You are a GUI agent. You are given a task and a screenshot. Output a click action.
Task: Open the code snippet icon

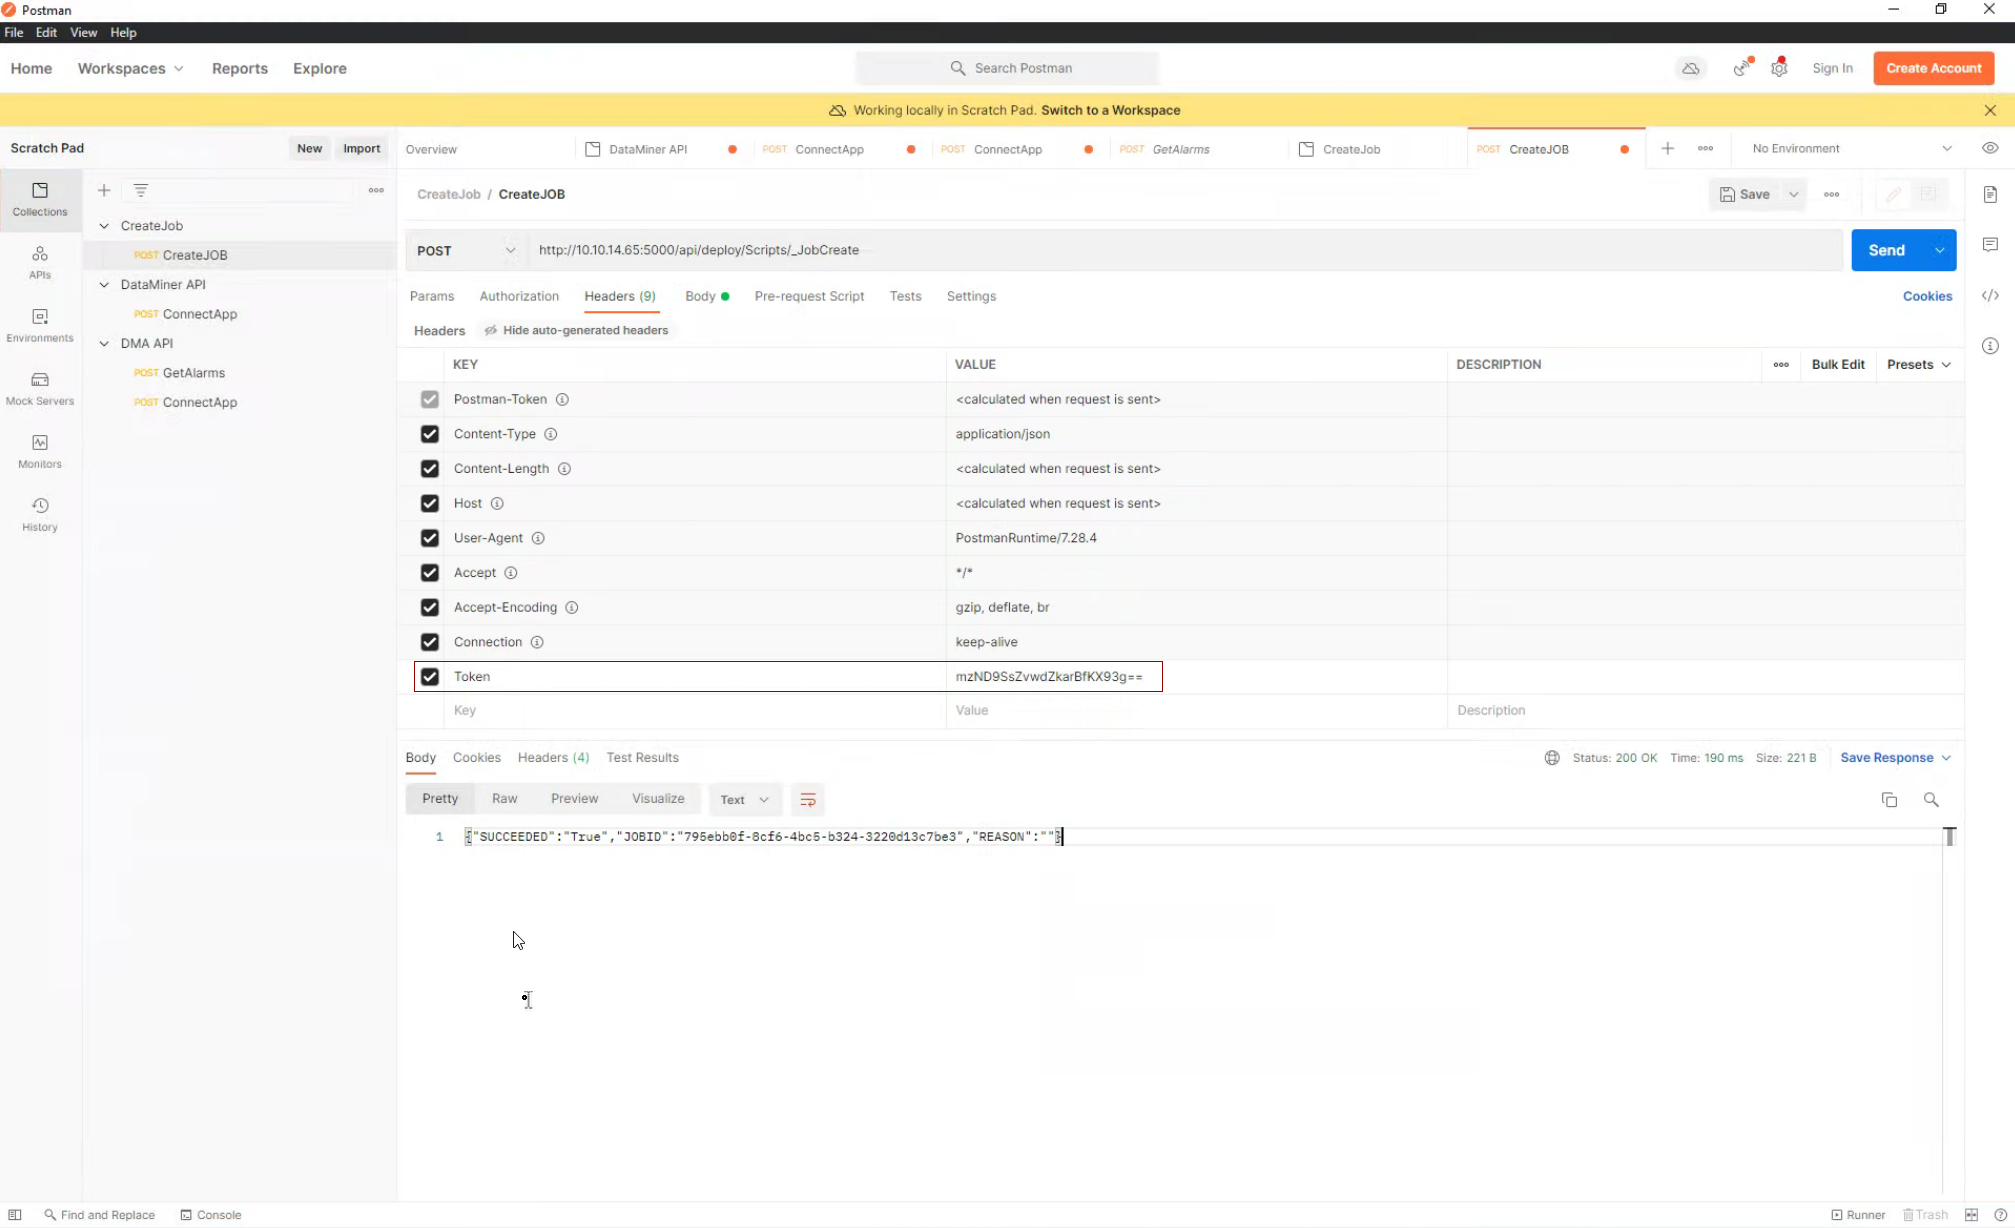[1990, 295]
